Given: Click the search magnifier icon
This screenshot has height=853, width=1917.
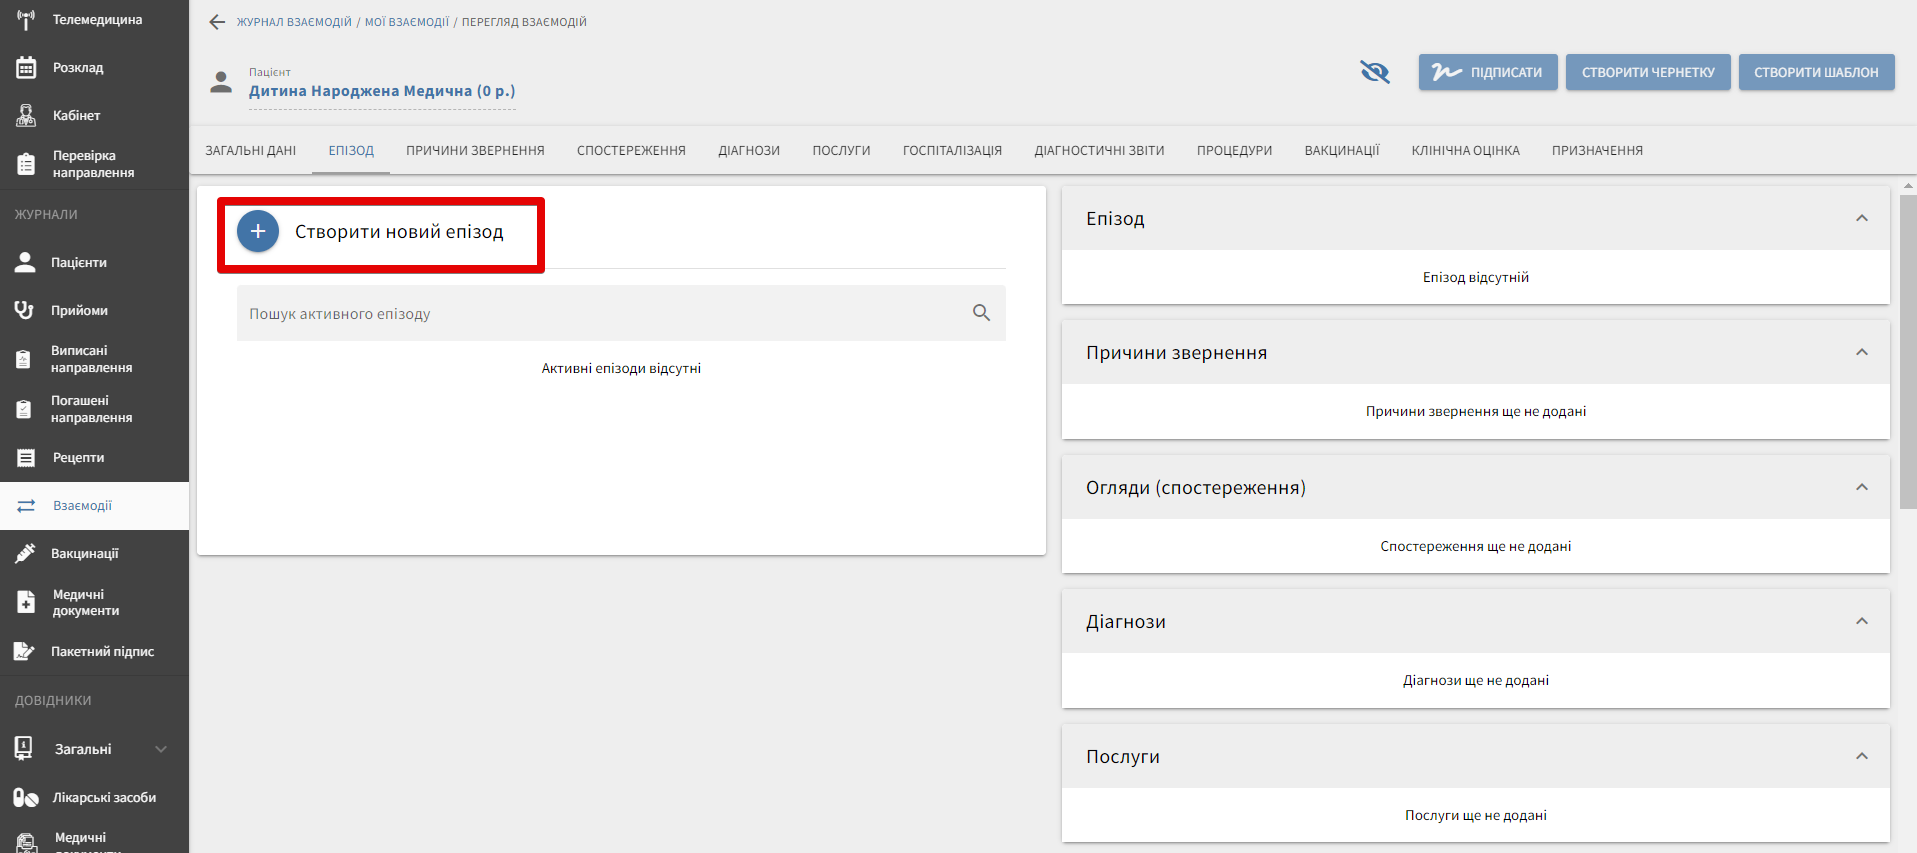Looking at the screenshot, I should click(981, 313).
